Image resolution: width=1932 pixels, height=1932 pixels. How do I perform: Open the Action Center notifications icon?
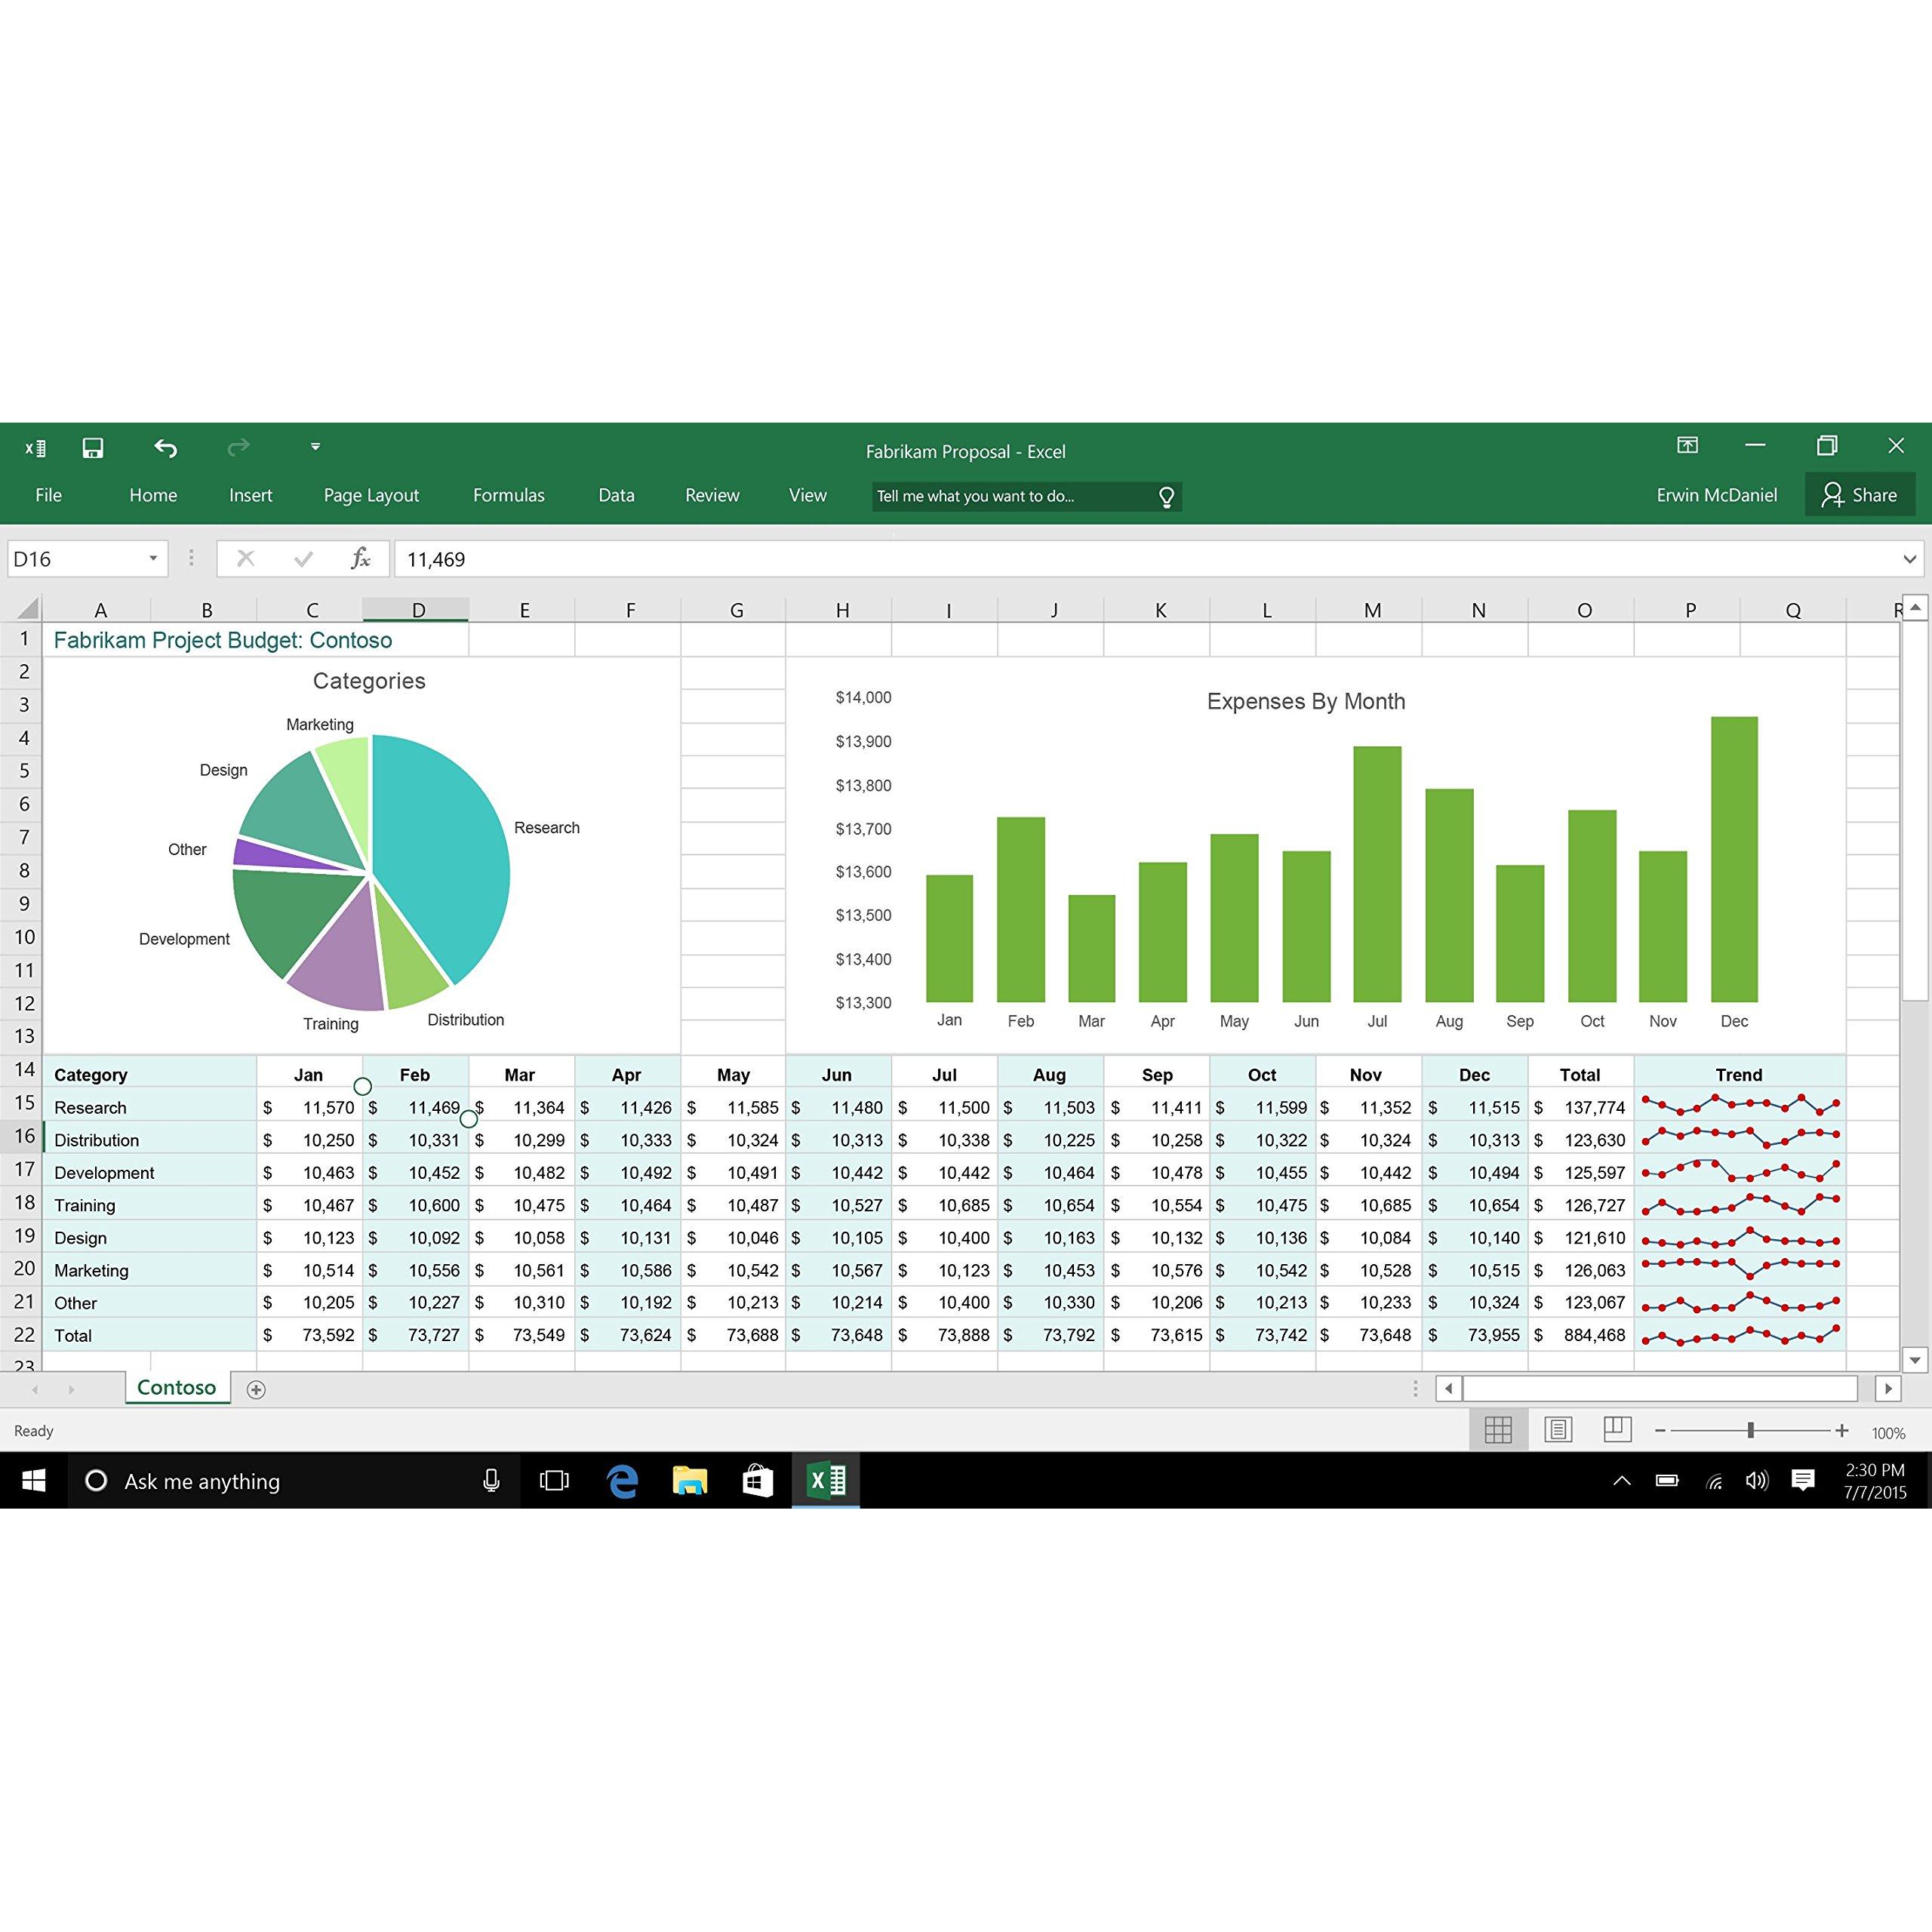pyautogui.click(x=1803, y=1481)
